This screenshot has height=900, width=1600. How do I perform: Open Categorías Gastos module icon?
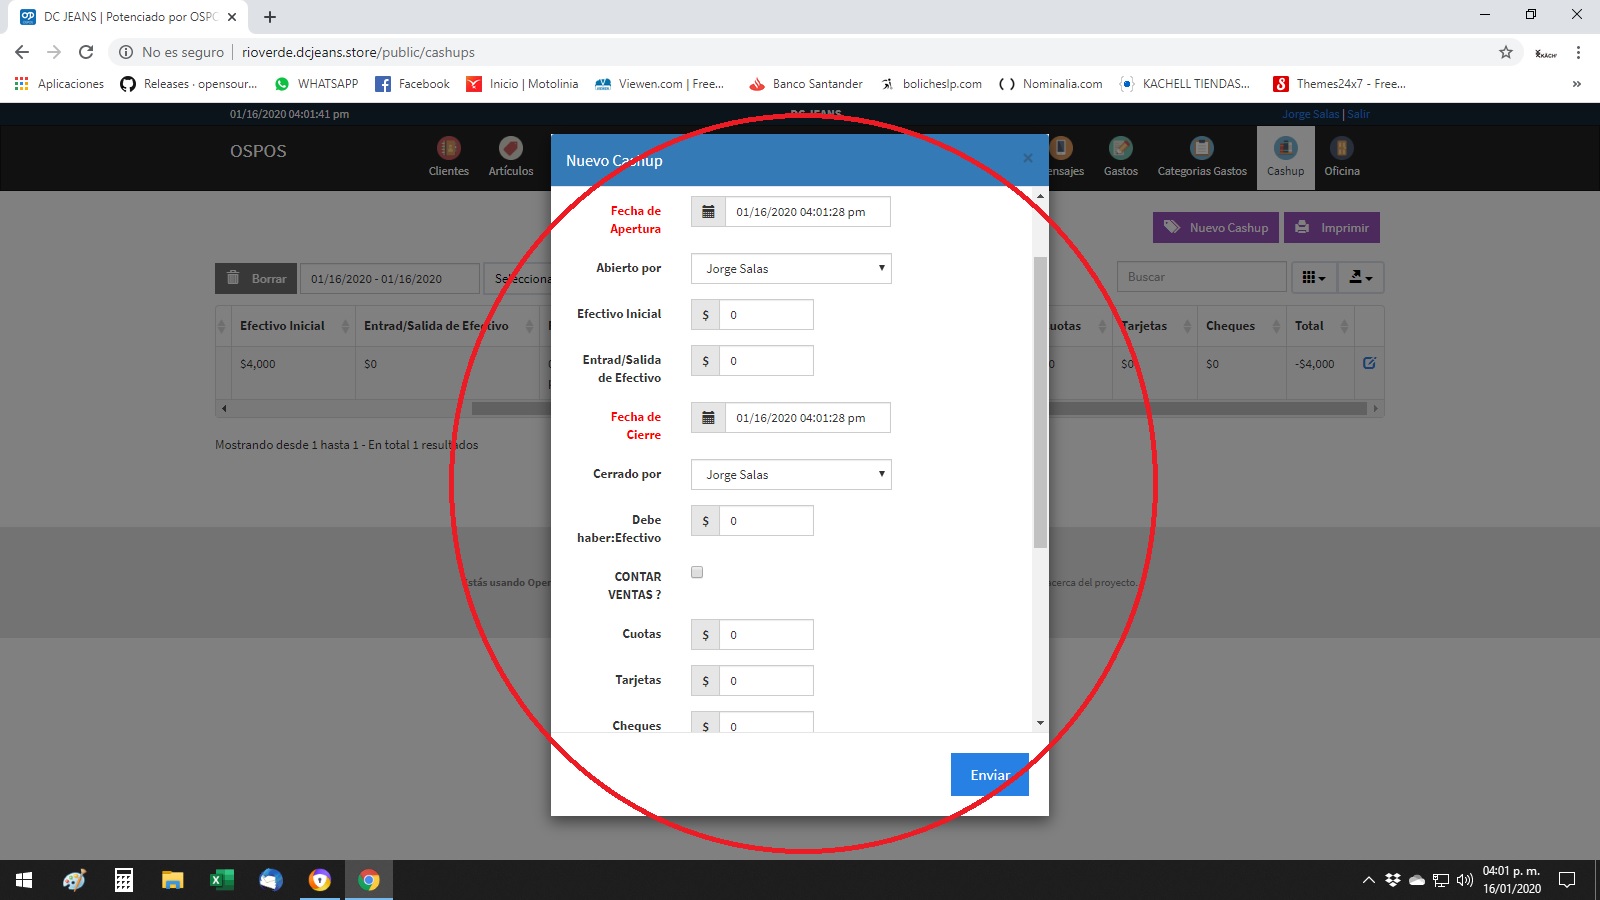click(x=1200, y=155)
